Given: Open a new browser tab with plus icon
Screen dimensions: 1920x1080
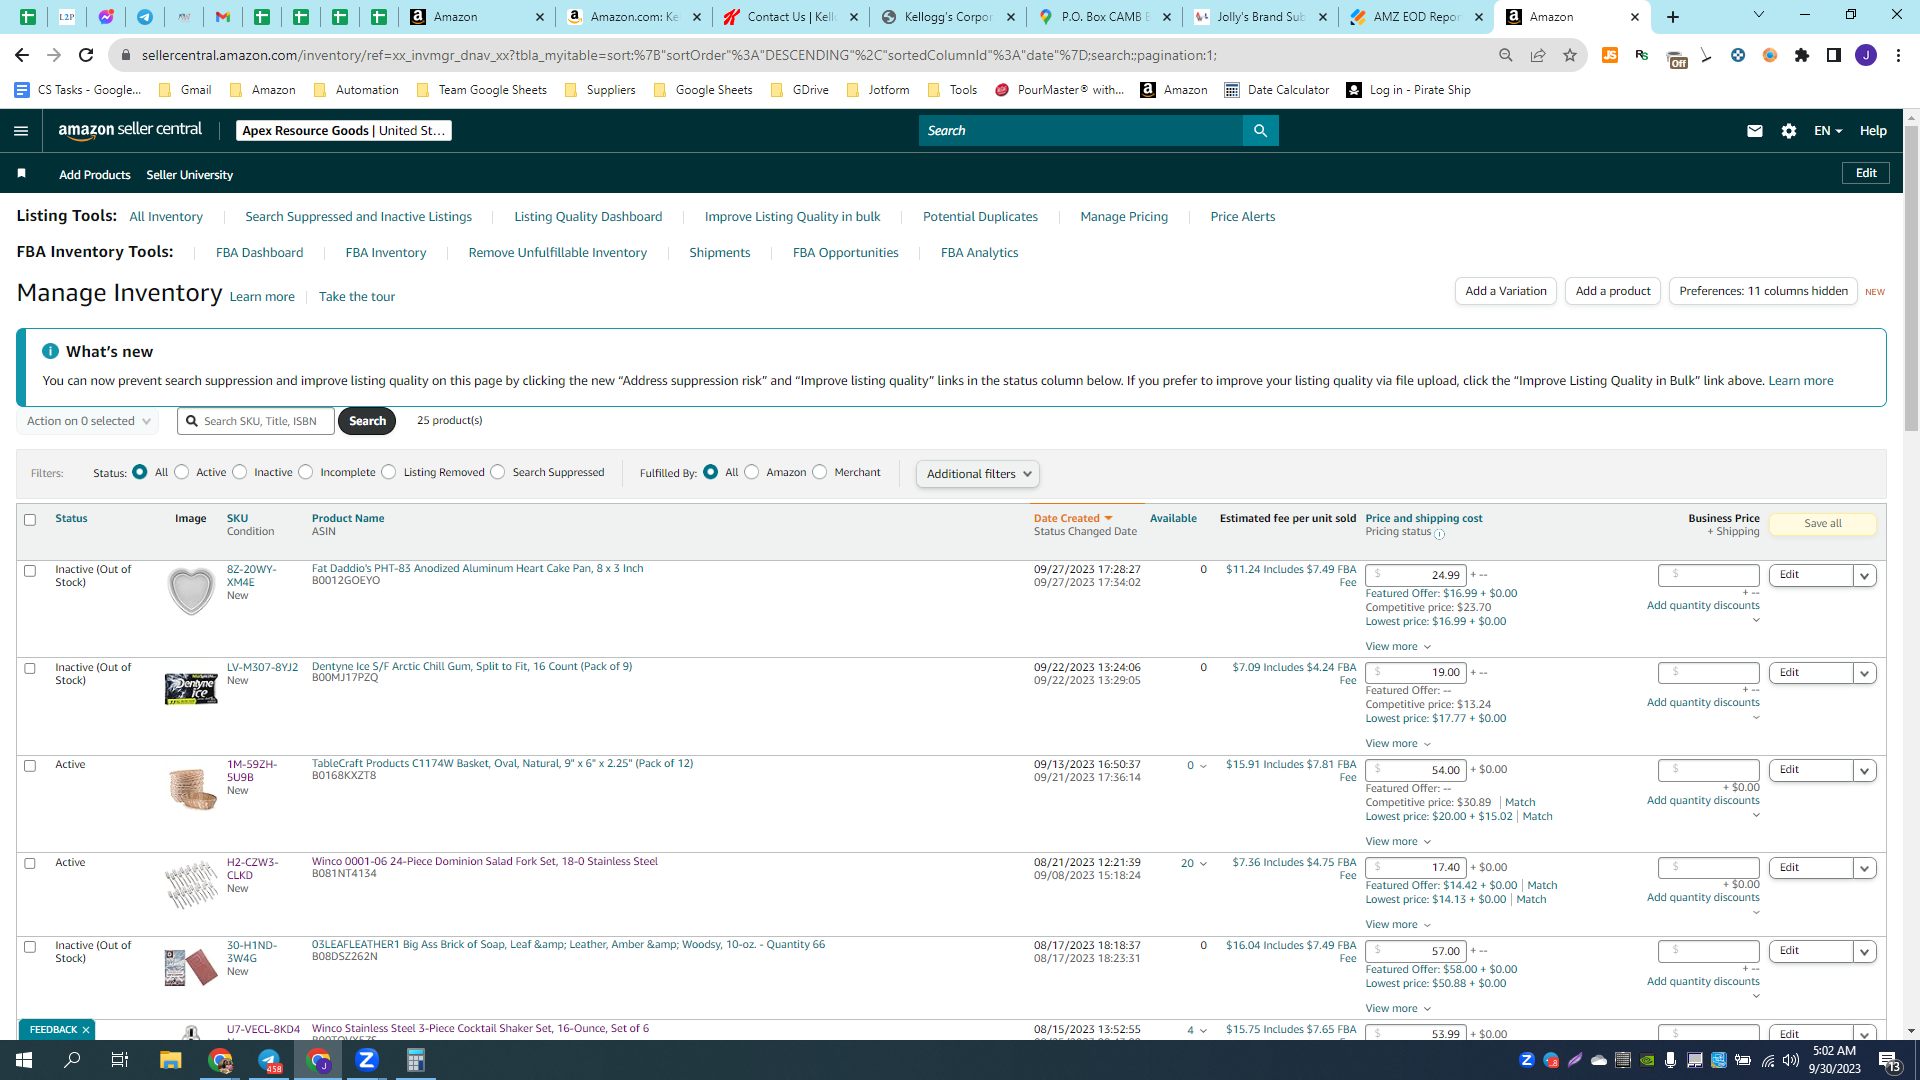Looking at the screenshot, I should pyautogui.click(x=1673, y=17).
